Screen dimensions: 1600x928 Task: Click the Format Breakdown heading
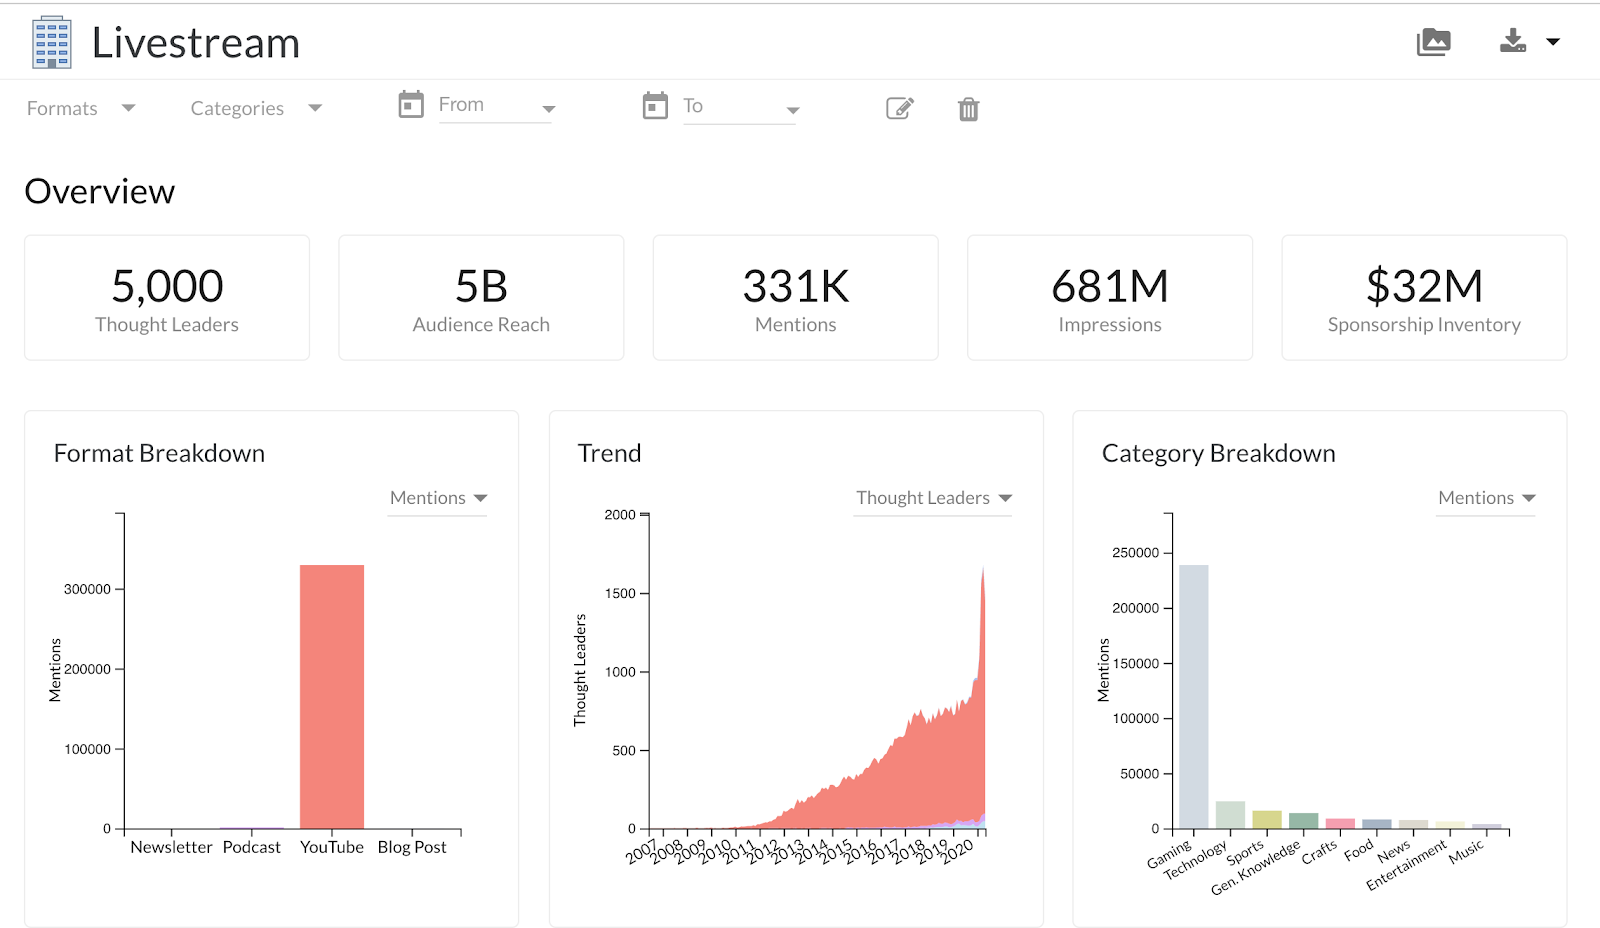(x=159, y=453)
